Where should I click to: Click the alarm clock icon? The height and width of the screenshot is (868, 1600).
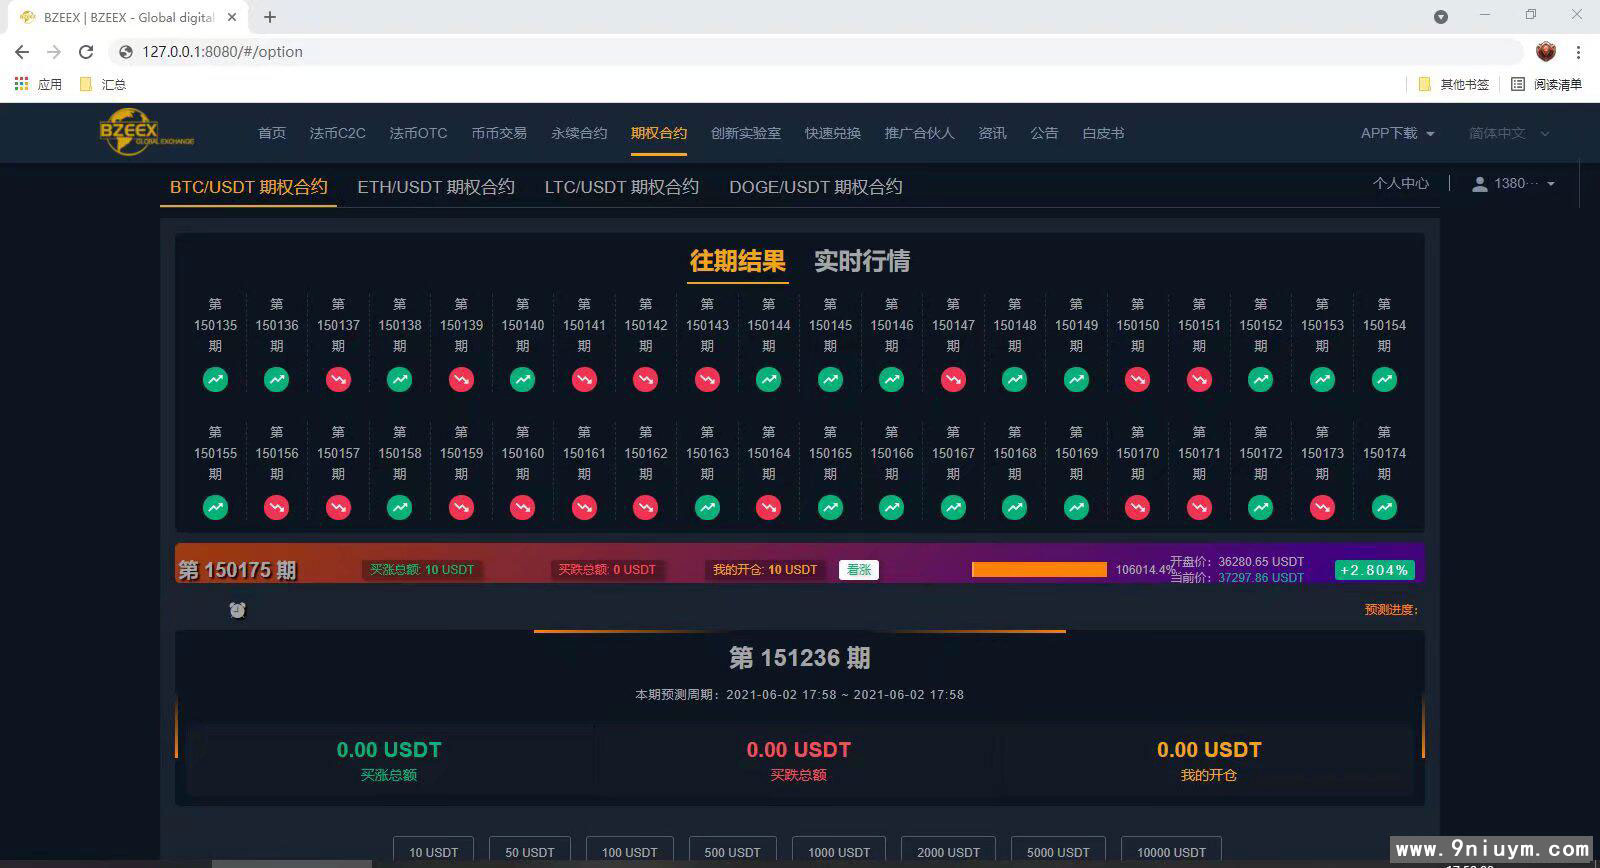(x=237, y=610)
